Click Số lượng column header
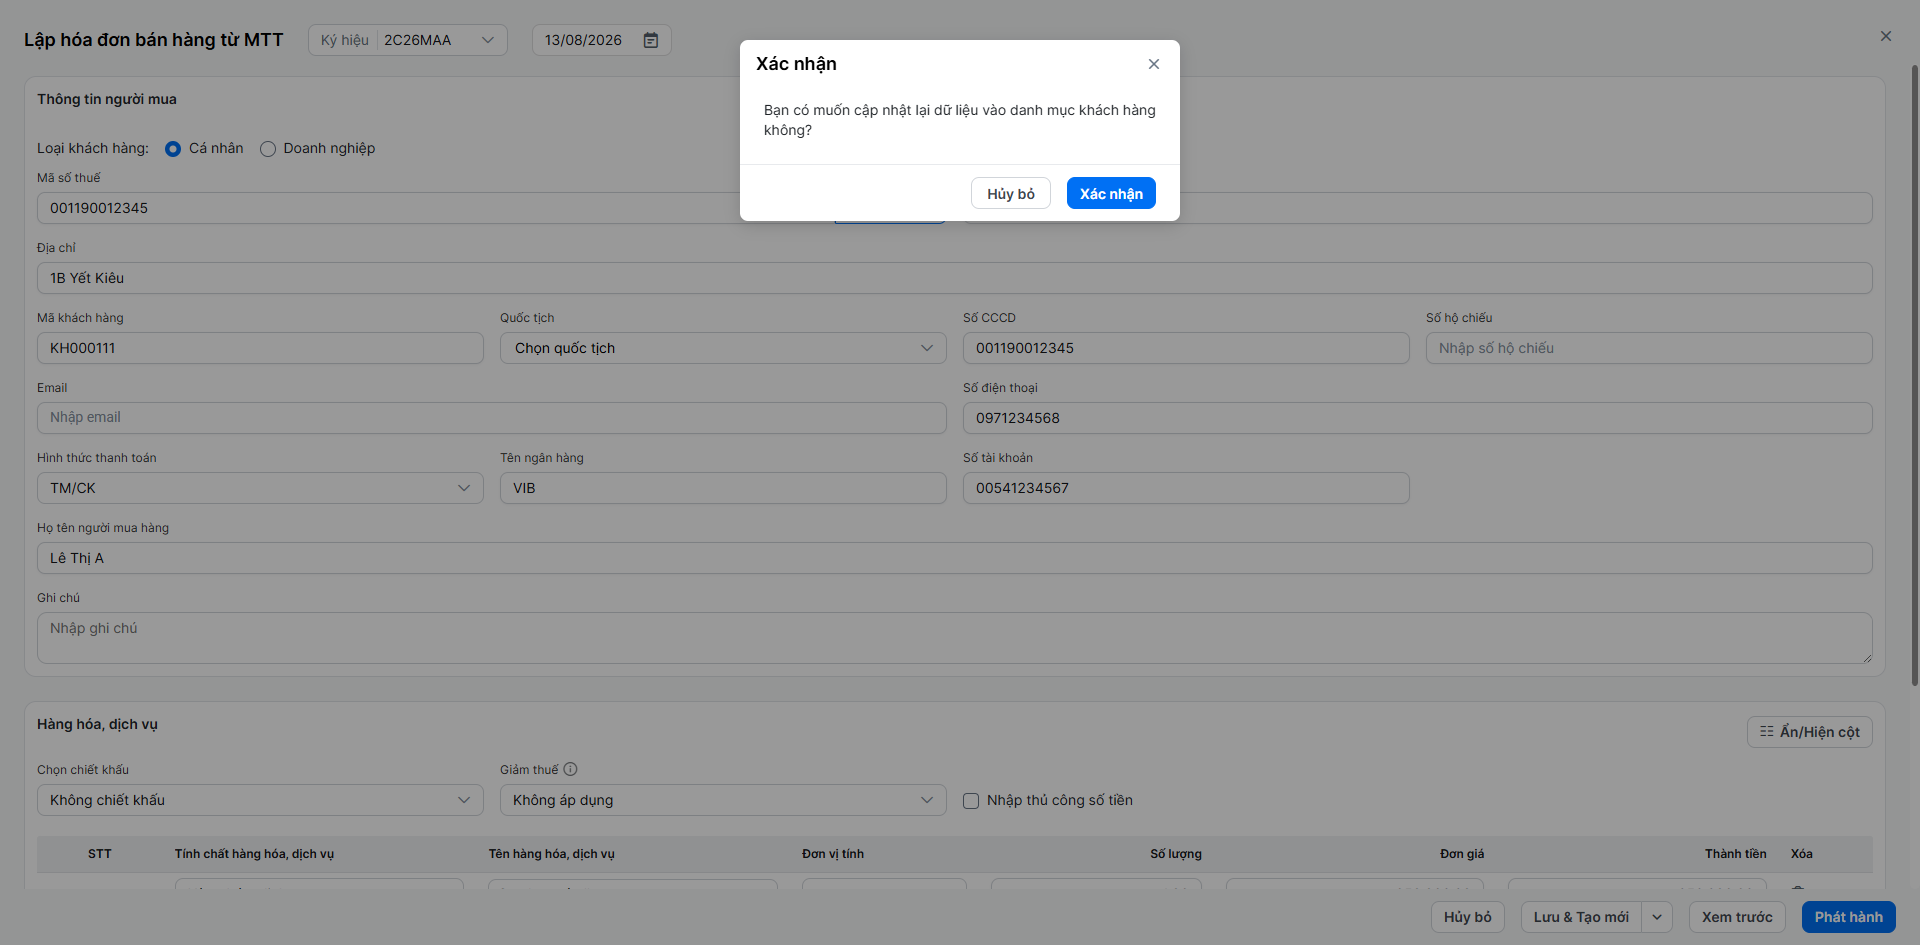Screen dimensions: 1920x945 (x=1176, y=854)
